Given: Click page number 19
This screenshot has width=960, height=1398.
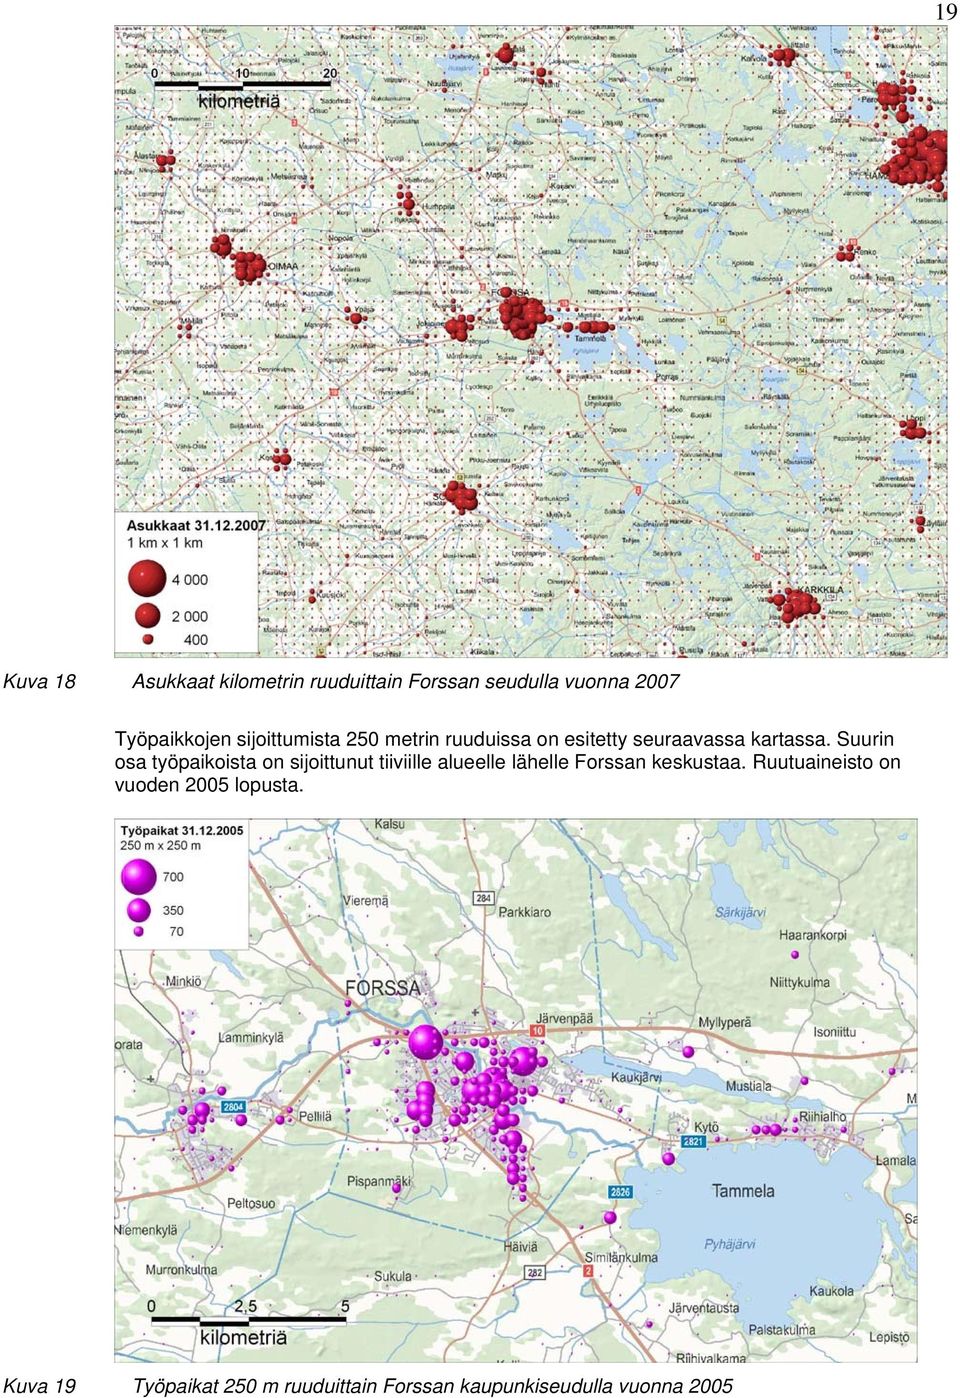Looking at the screenshot, I should (946, 12).
